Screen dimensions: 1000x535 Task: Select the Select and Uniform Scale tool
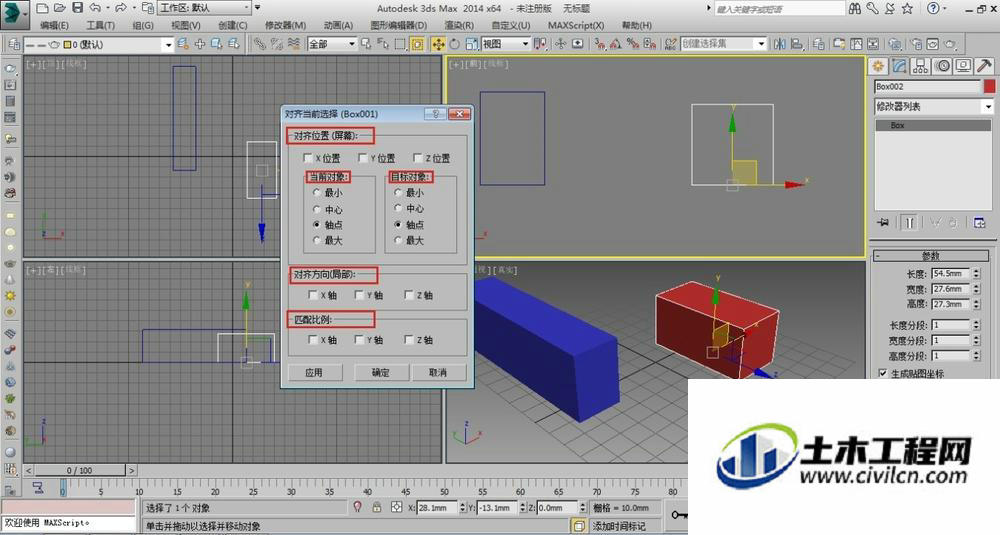[x=472, y=44]
